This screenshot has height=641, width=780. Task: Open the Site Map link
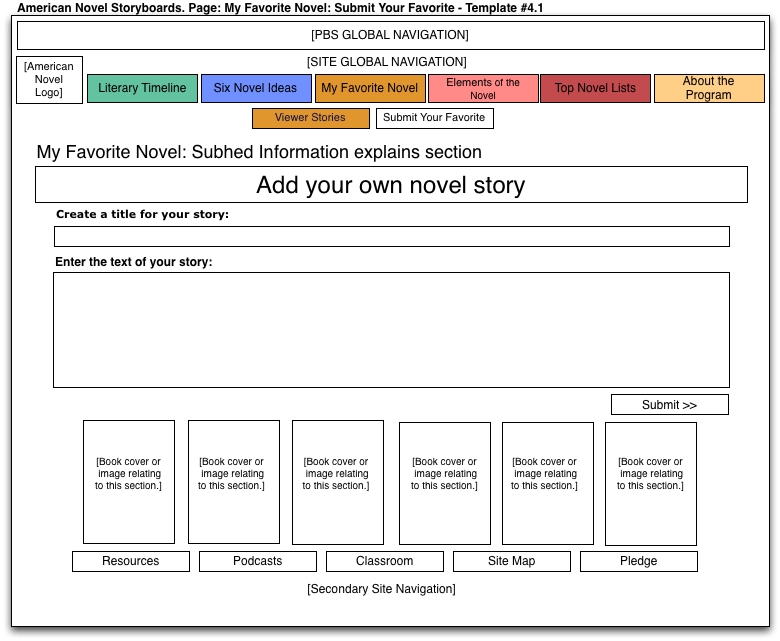[511, 561]
